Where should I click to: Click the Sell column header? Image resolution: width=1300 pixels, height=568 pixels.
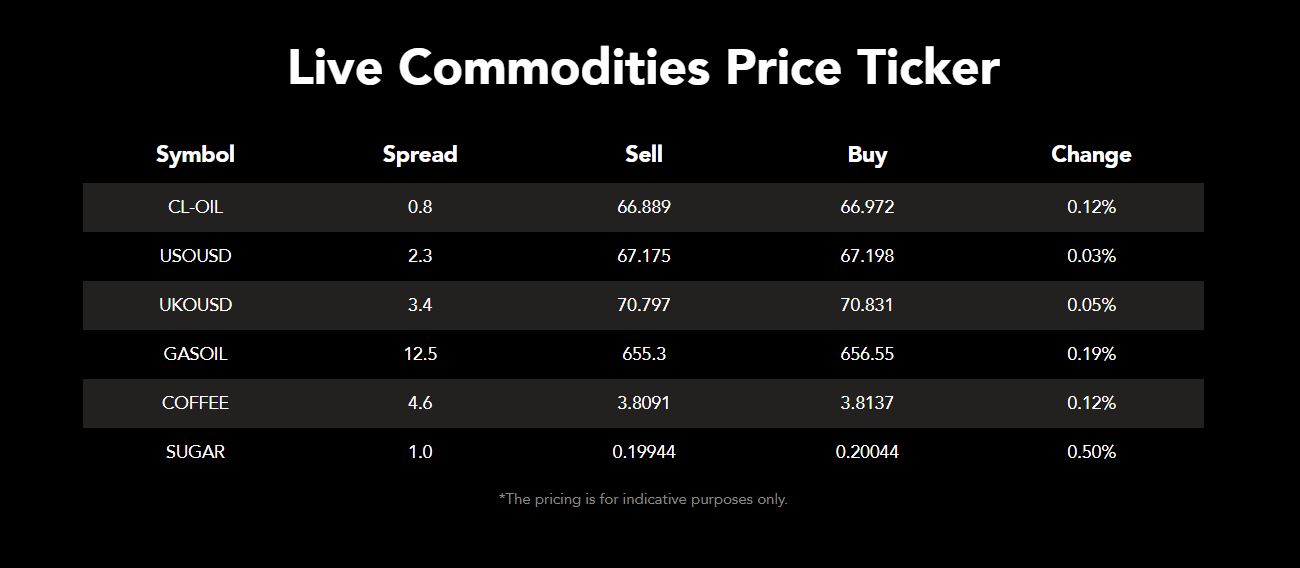click(x=644, y=155)
